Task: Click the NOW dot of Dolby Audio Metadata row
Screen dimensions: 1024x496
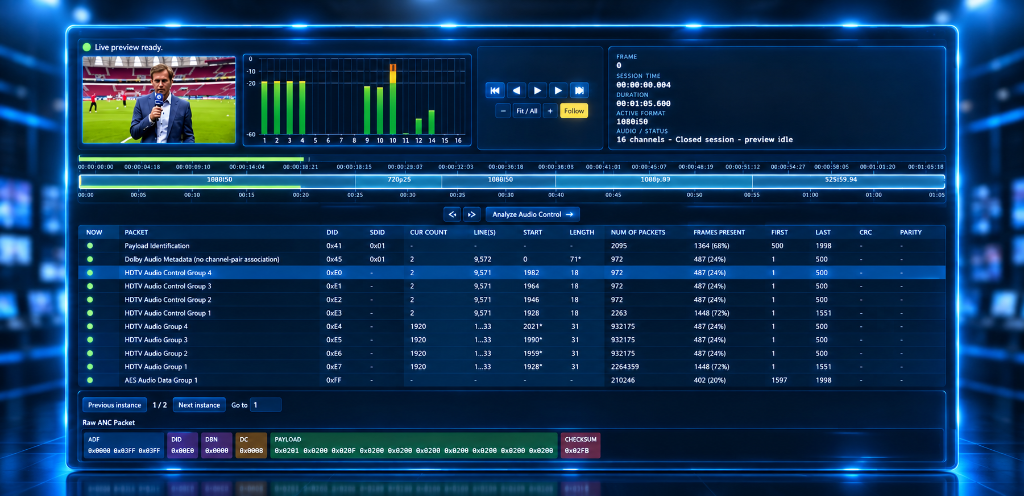Action: coord(90,259)
